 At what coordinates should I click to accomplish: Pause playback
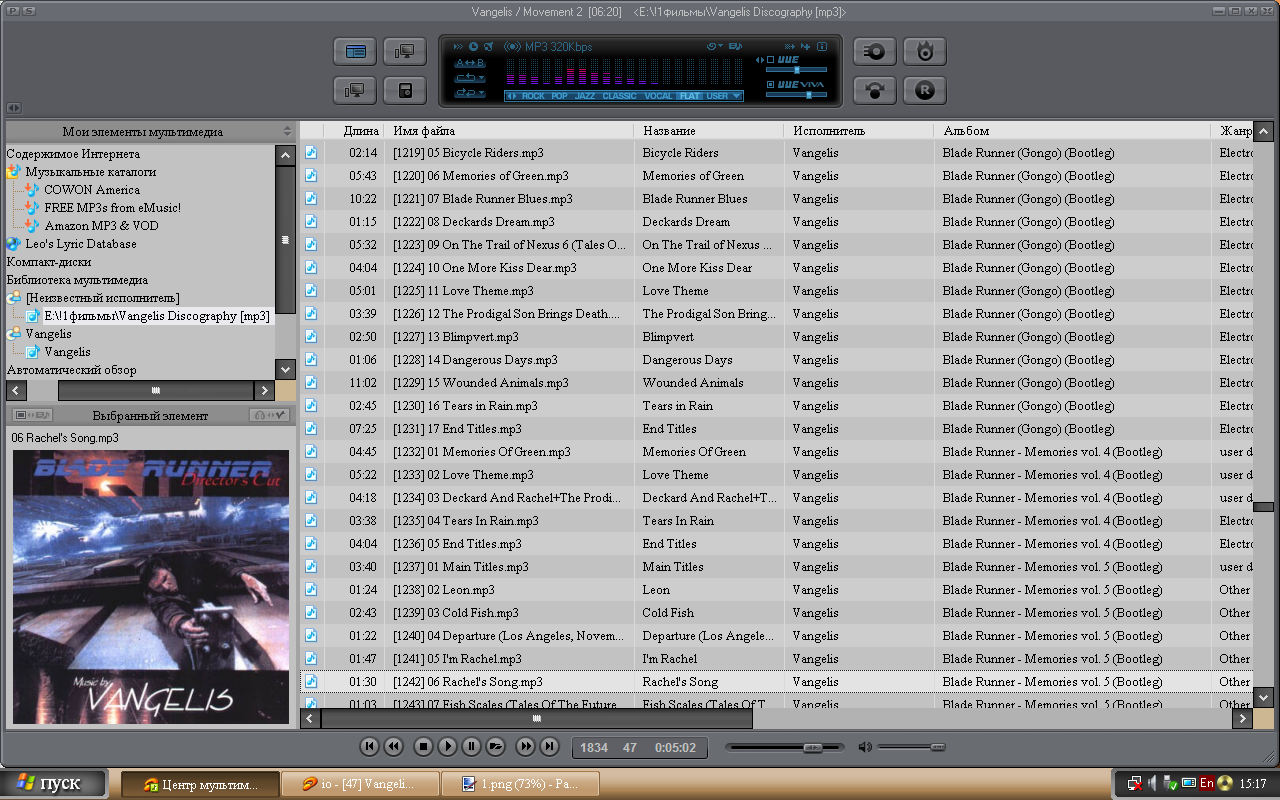coord(471,746)
